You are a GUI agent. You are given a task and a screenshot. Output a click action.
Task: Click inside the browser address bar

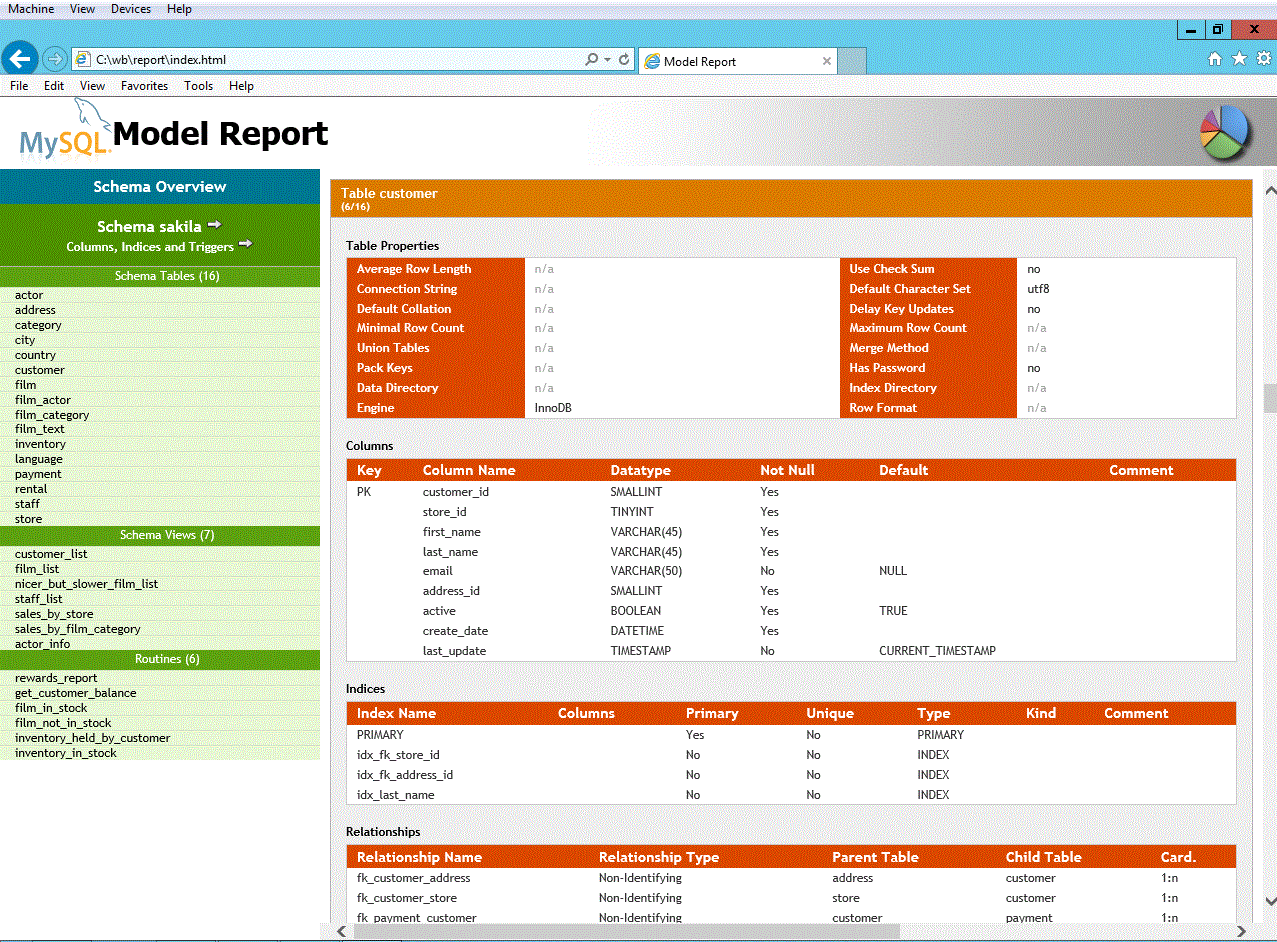tap(300, 59)
